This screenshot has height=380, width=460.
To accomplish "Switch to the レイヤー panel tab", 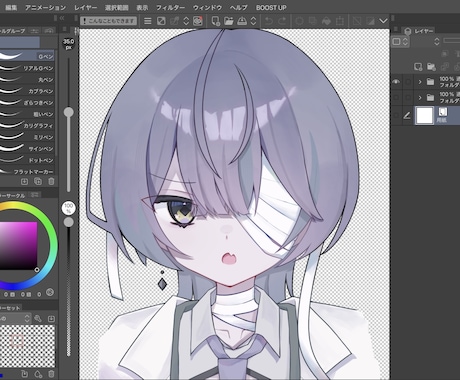I will [419, 31].
